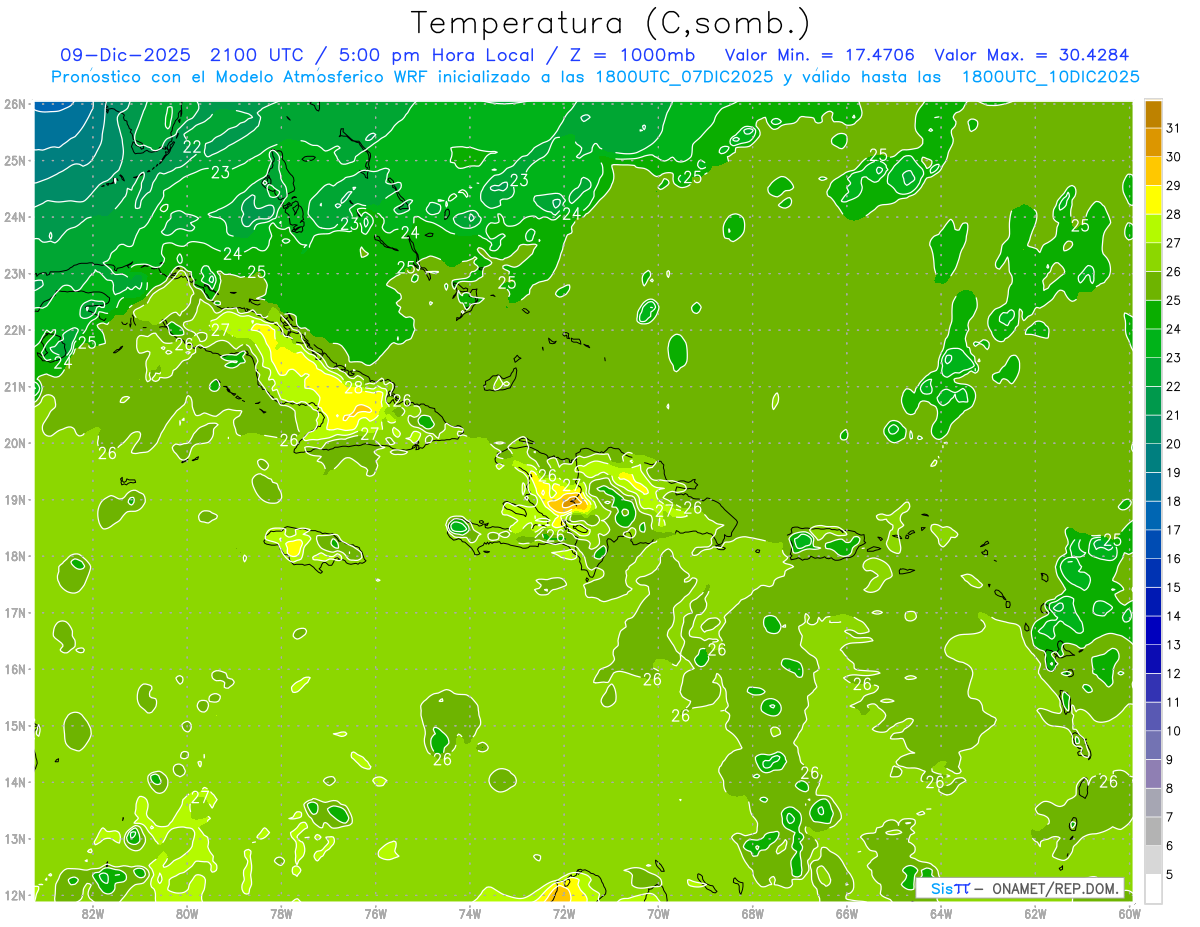Click the 74W longitude axis label
The height and width of the screenshot is (927, 1200).
click(469, 912)
